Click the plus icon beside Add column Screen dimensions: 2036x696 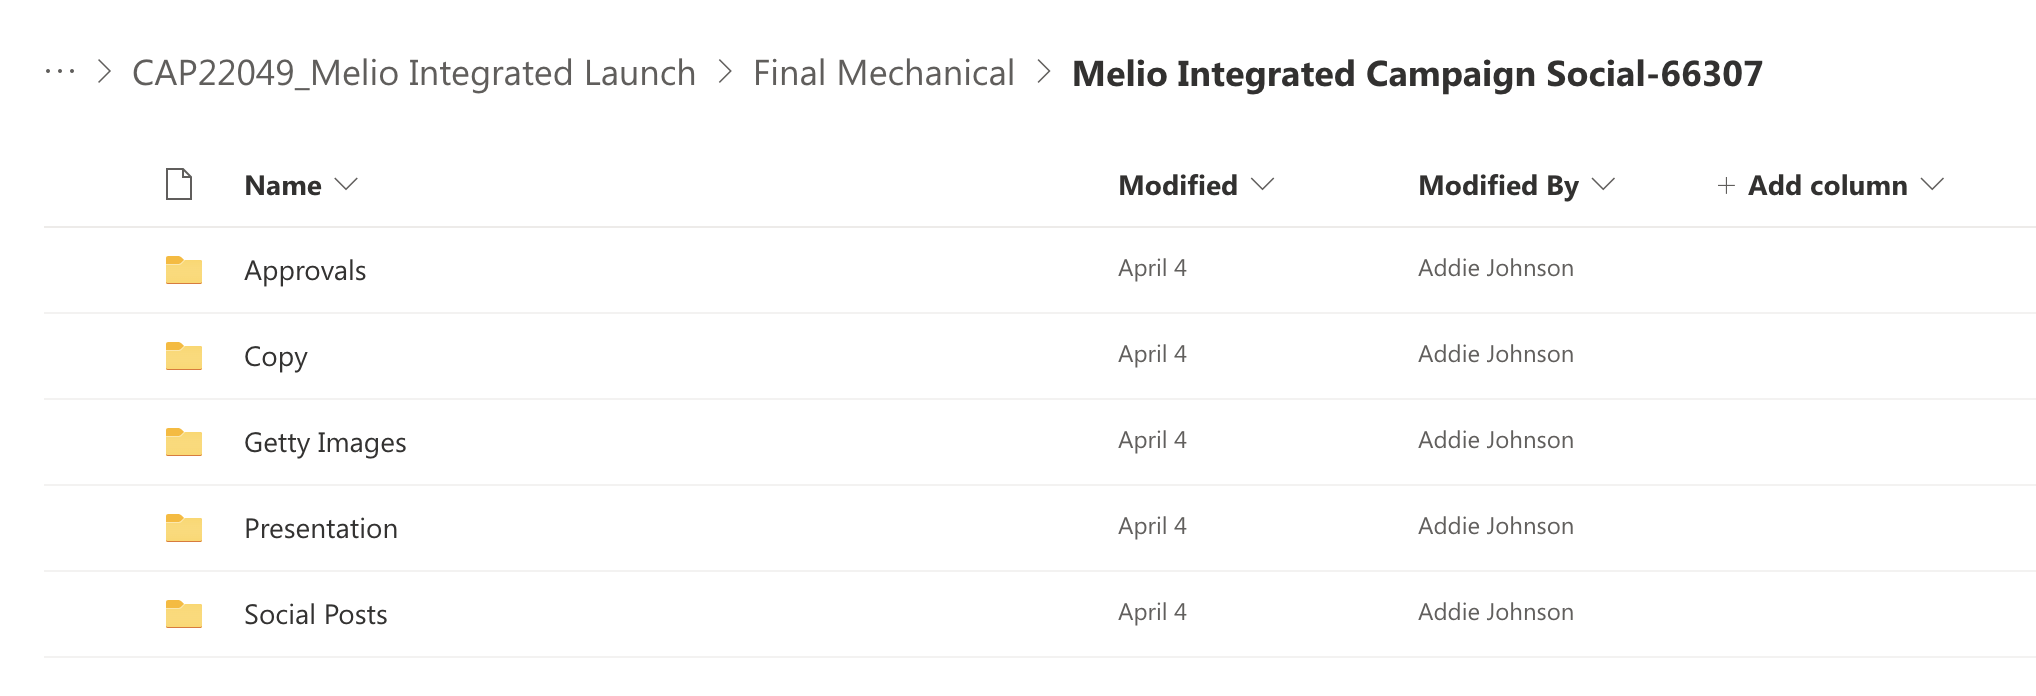1725,186
